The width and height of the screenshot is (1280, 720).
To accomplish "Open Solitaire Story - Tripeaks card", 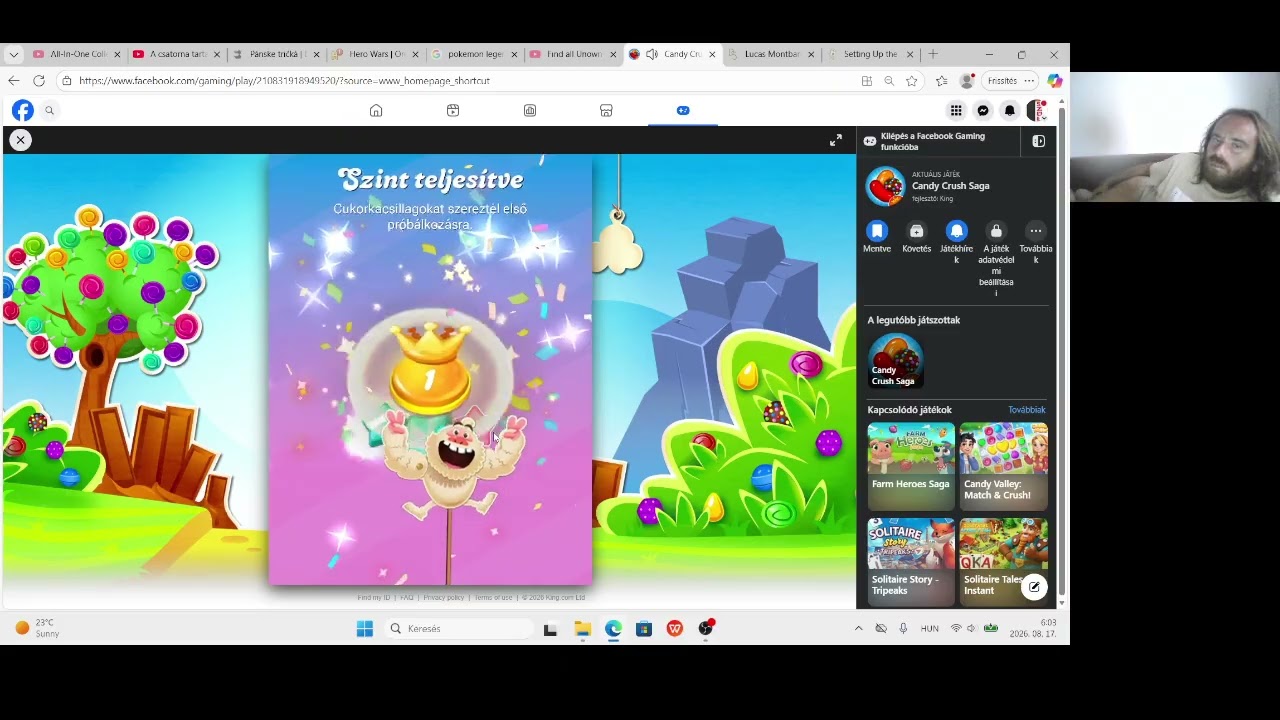I will point(911,562).
